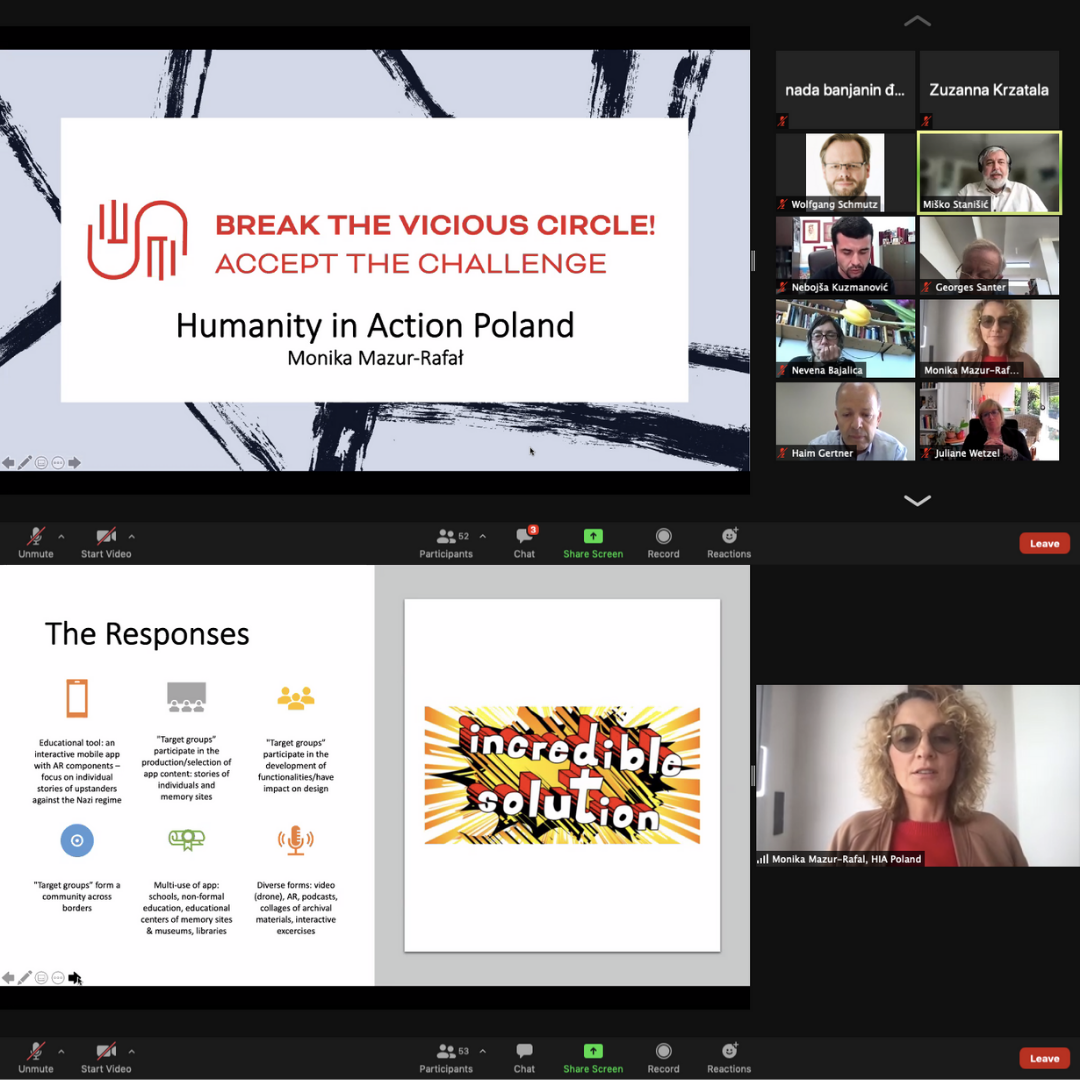Viewport: 1080px width, 1080px height.
Task: Select Nebojša Kuzmanović's video tile
Action: pos(845,256)
